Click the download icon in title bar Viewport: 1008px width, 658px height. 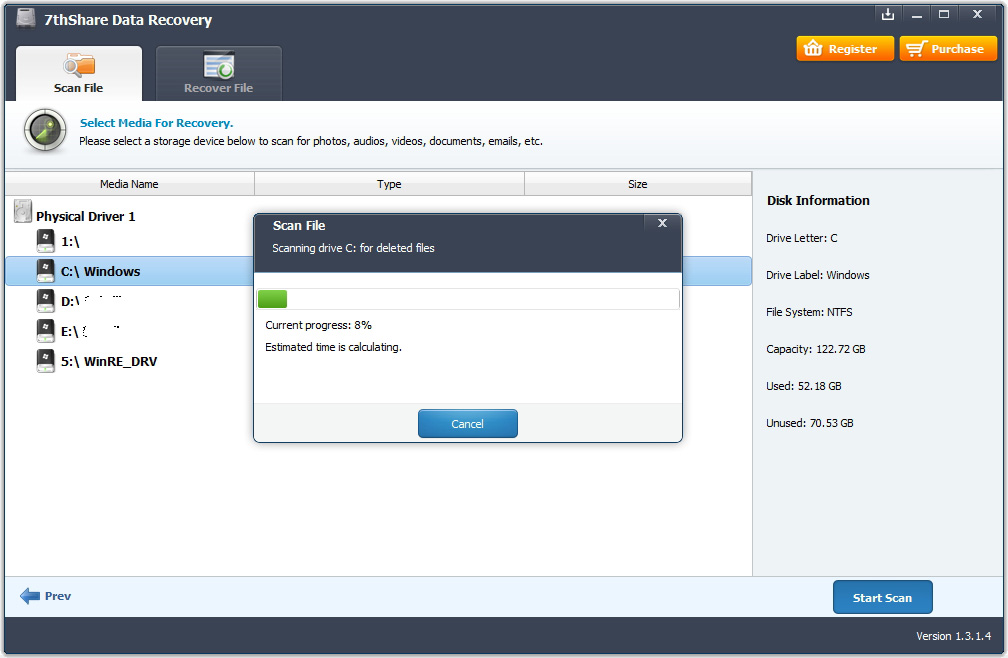tap(888, 14)
